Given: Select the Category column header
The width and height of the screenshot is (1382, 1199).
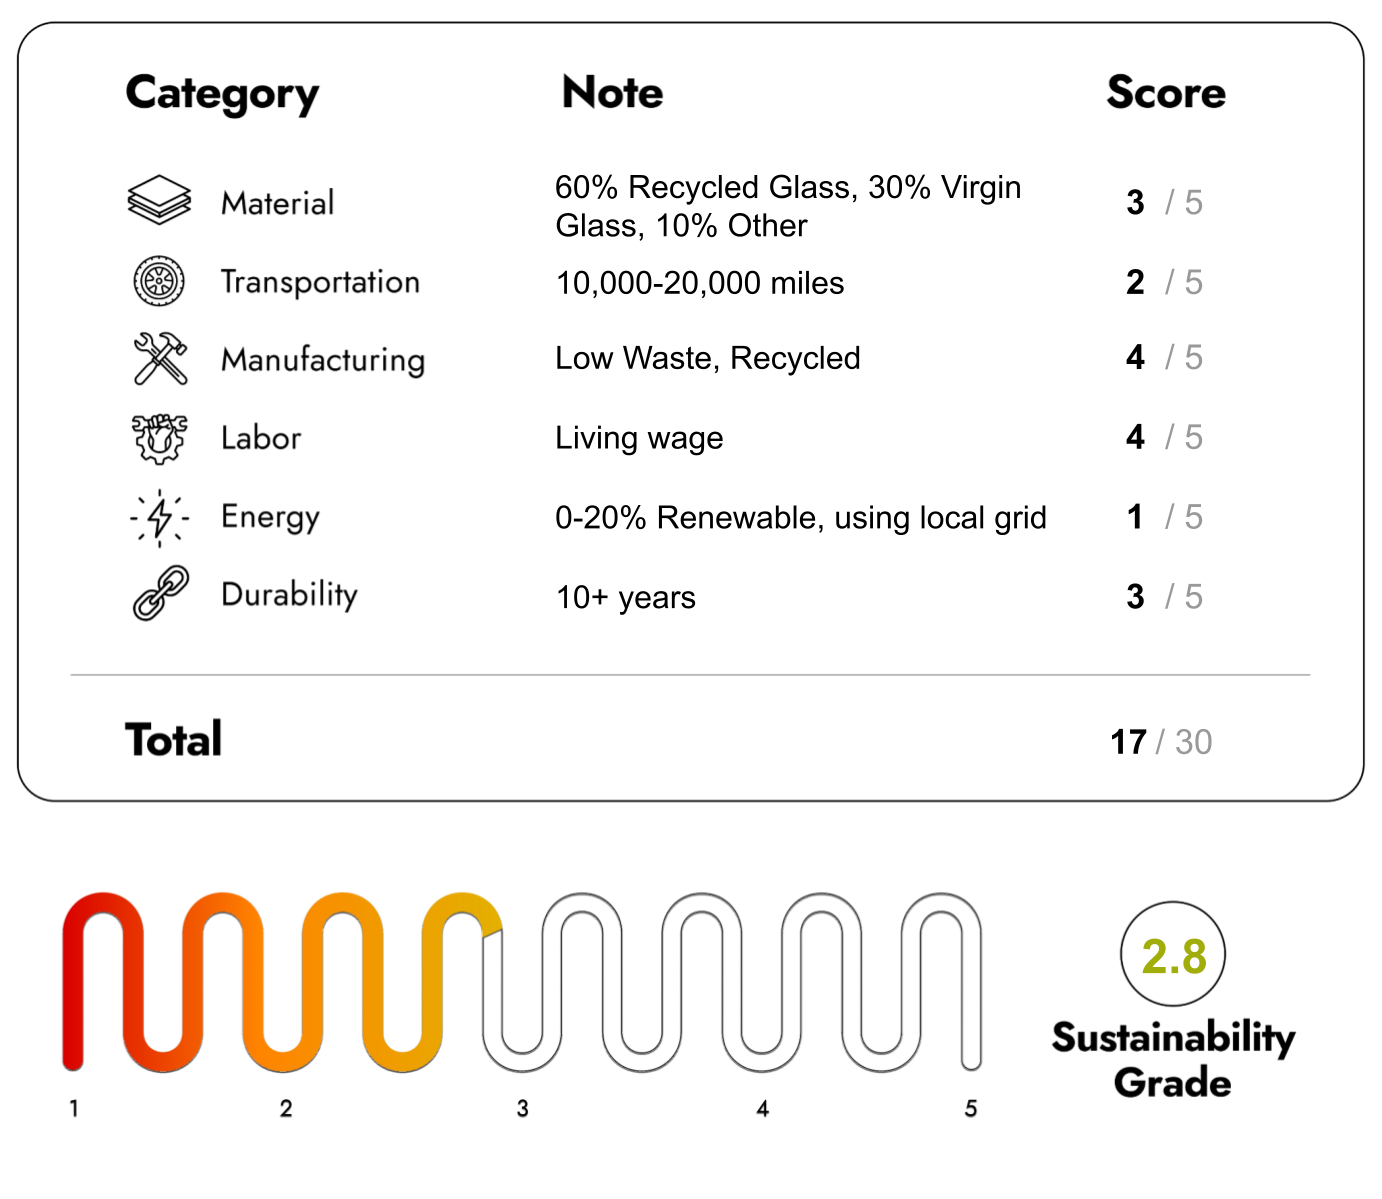Looking at the screenshot, I should [222, 94].
